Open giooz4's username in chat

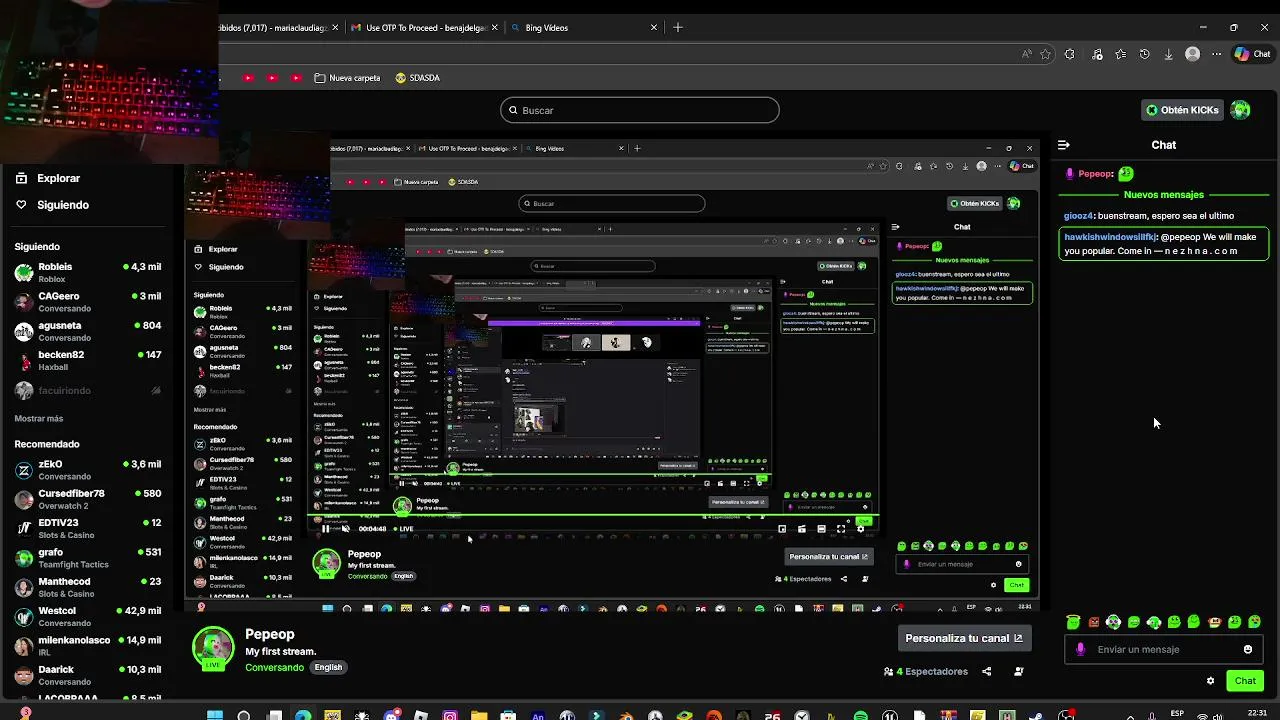[x=1078, y=216]
